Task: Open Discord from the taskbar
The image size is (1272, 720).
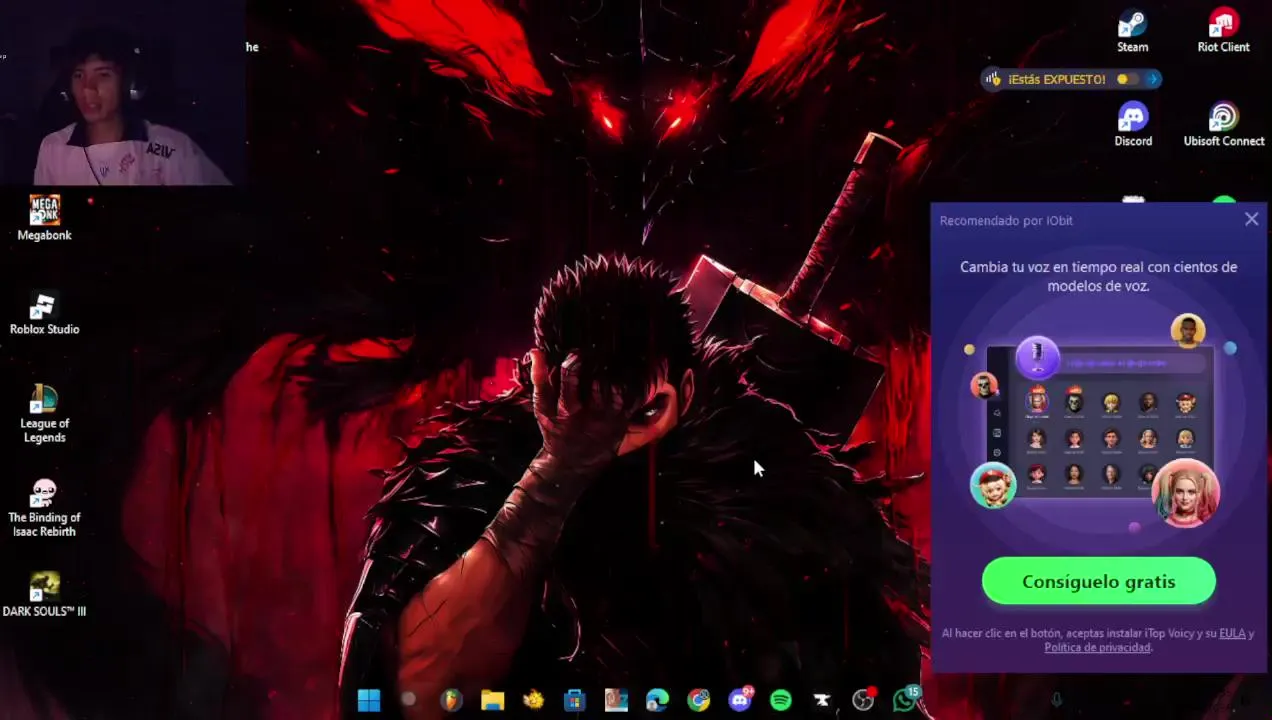Action: (740, 700)
